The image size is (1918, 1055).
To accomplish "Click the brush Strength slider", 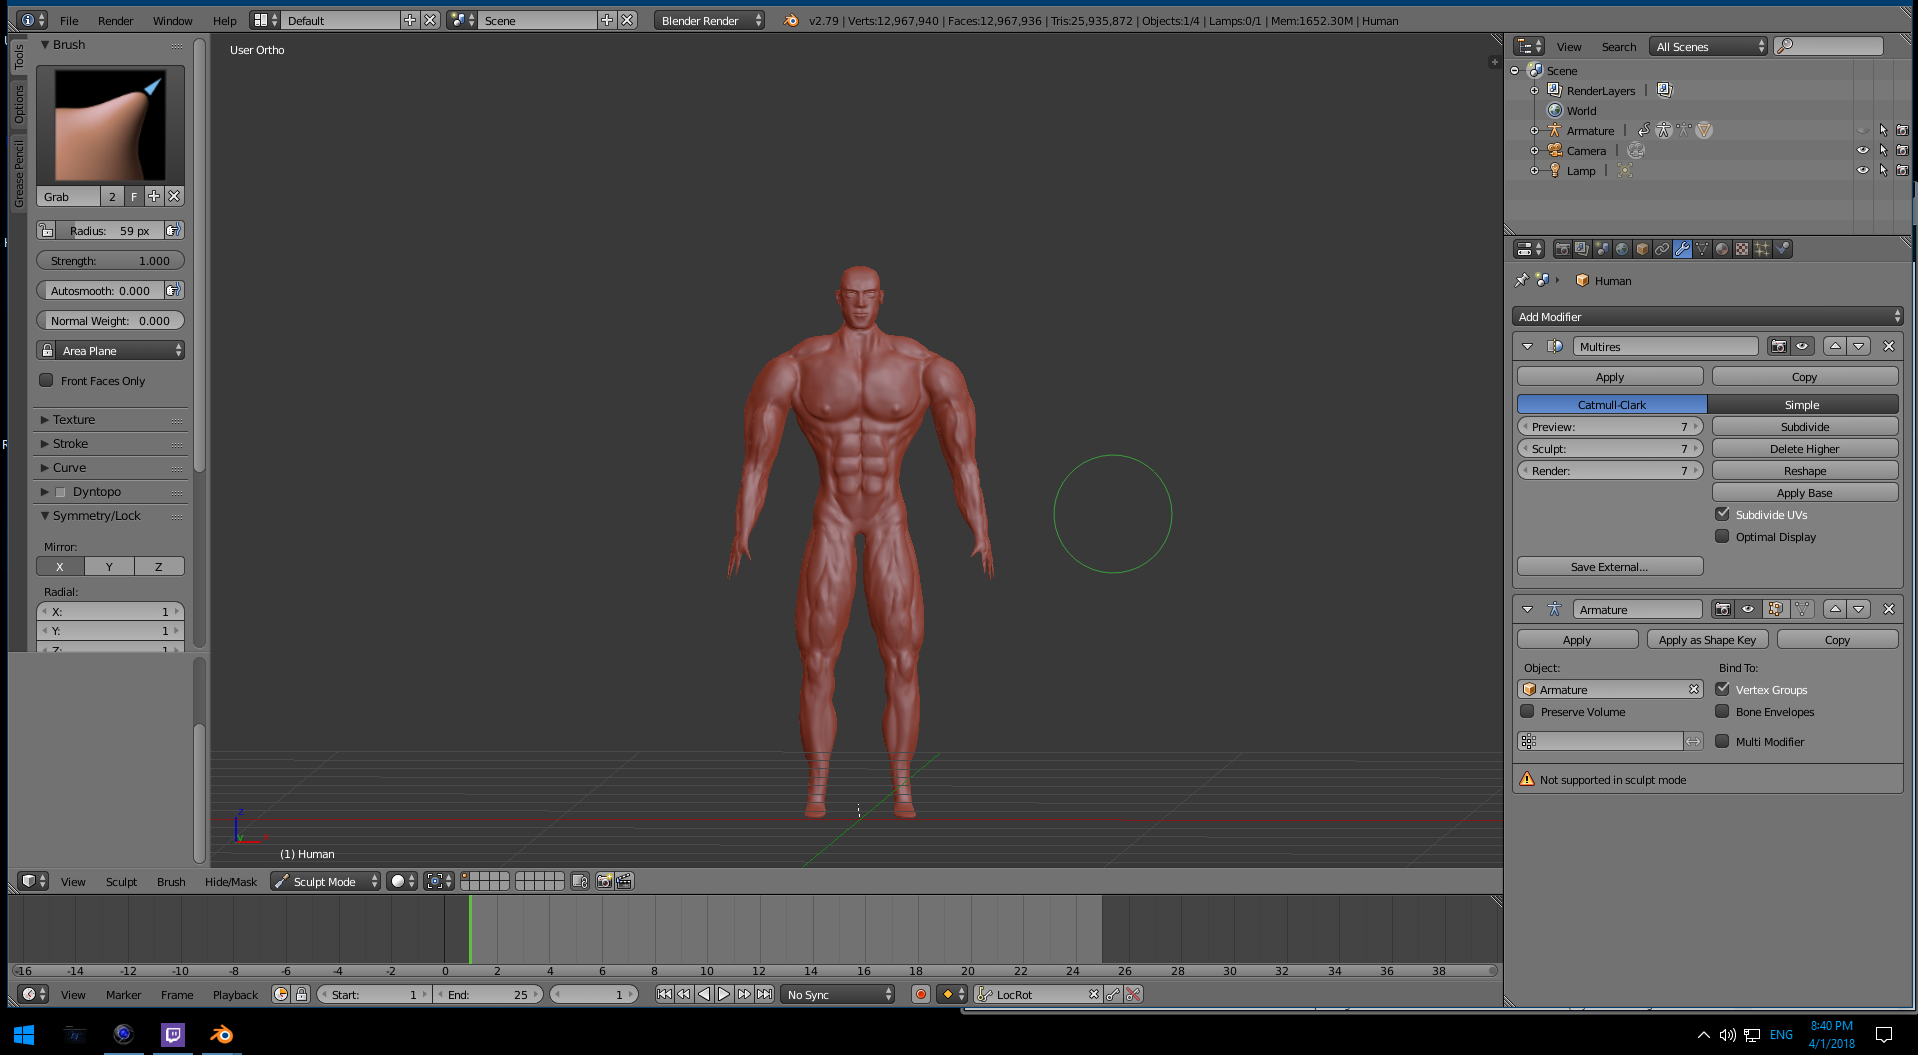I will [x=110, y=260].
